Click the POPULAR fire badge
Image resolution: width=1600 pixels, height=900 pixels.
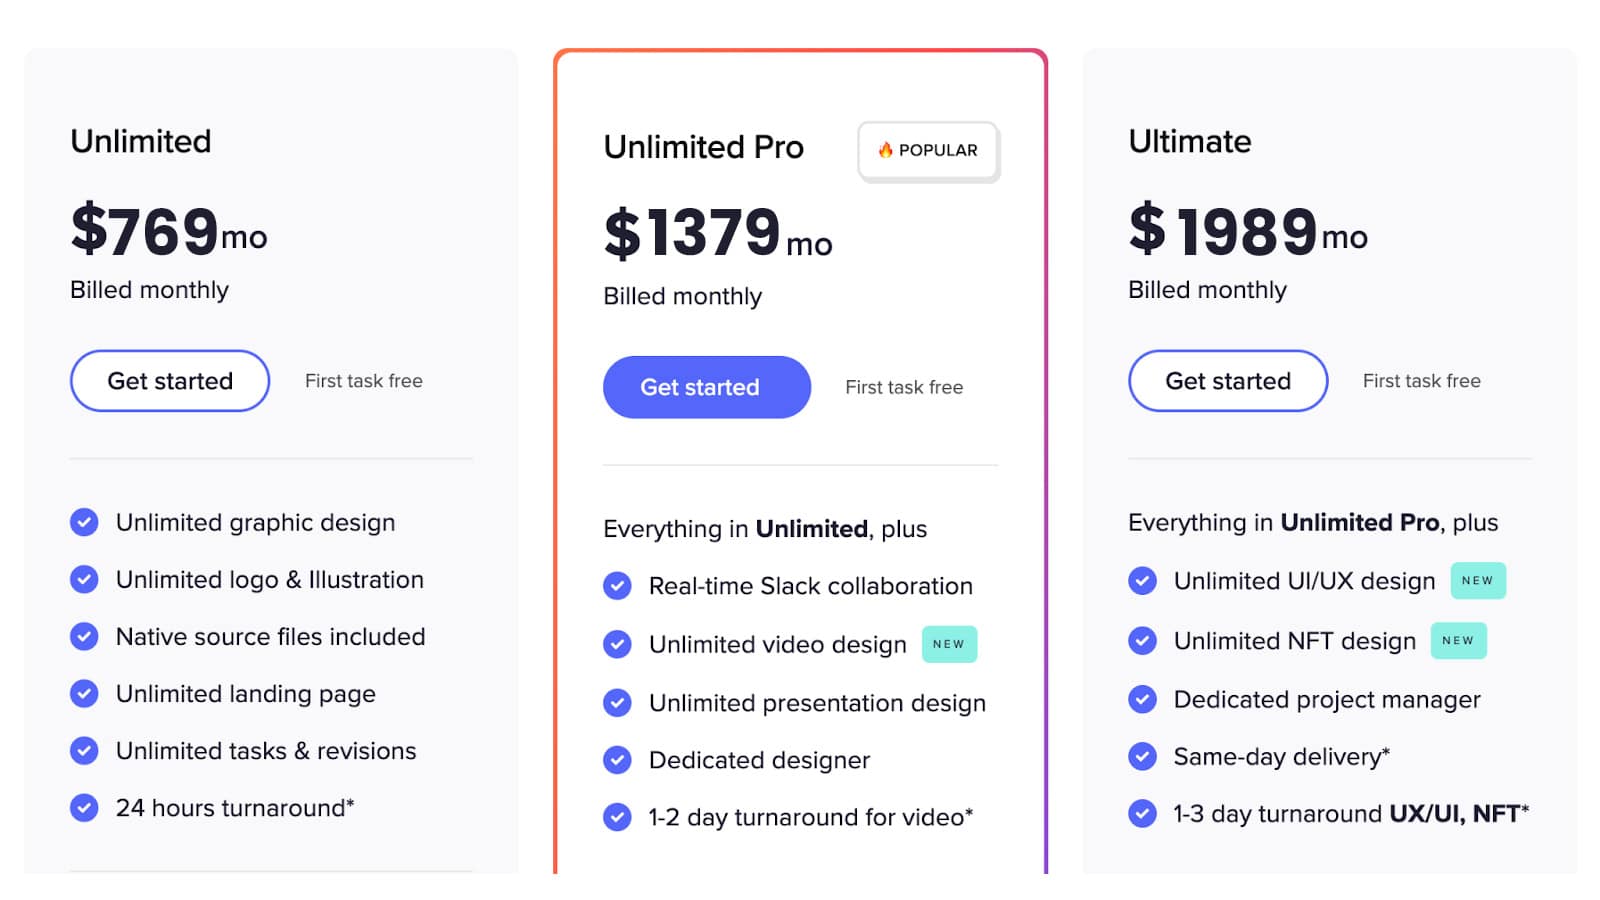[928, 150]
